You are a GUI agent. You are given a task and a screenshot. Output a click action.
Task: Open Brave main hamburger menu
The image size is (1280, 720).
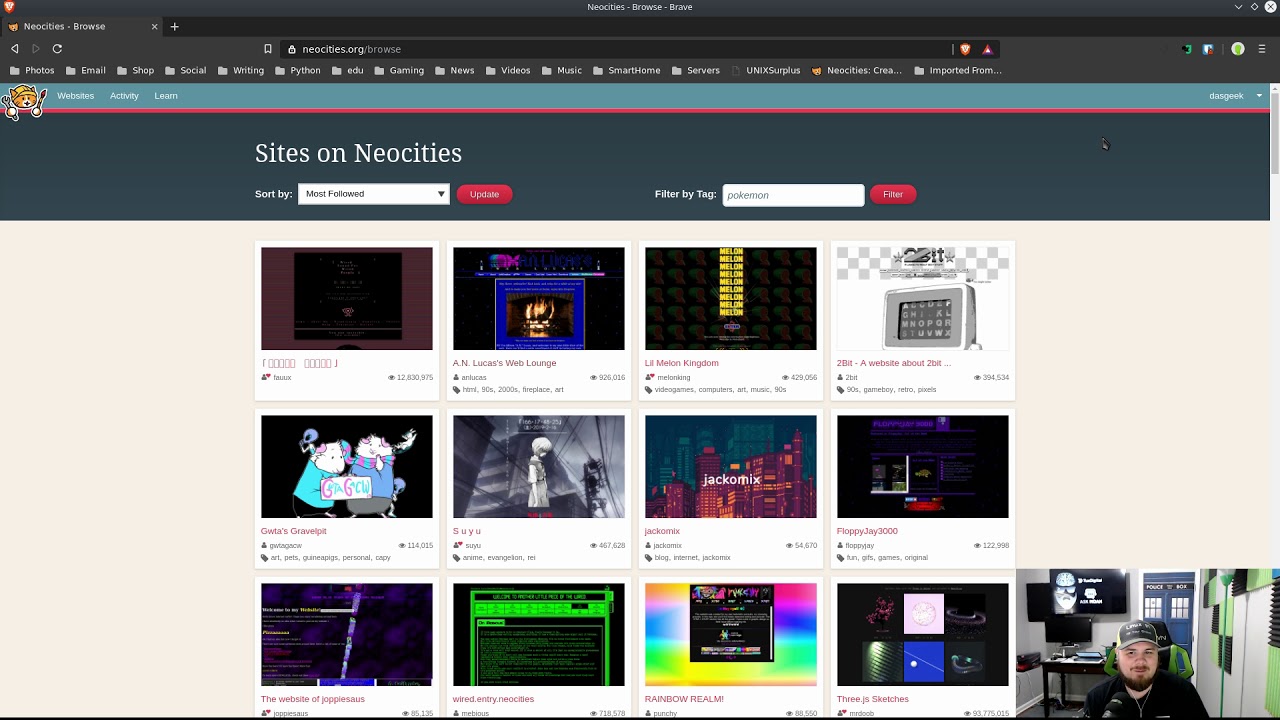coord(1262,49)
